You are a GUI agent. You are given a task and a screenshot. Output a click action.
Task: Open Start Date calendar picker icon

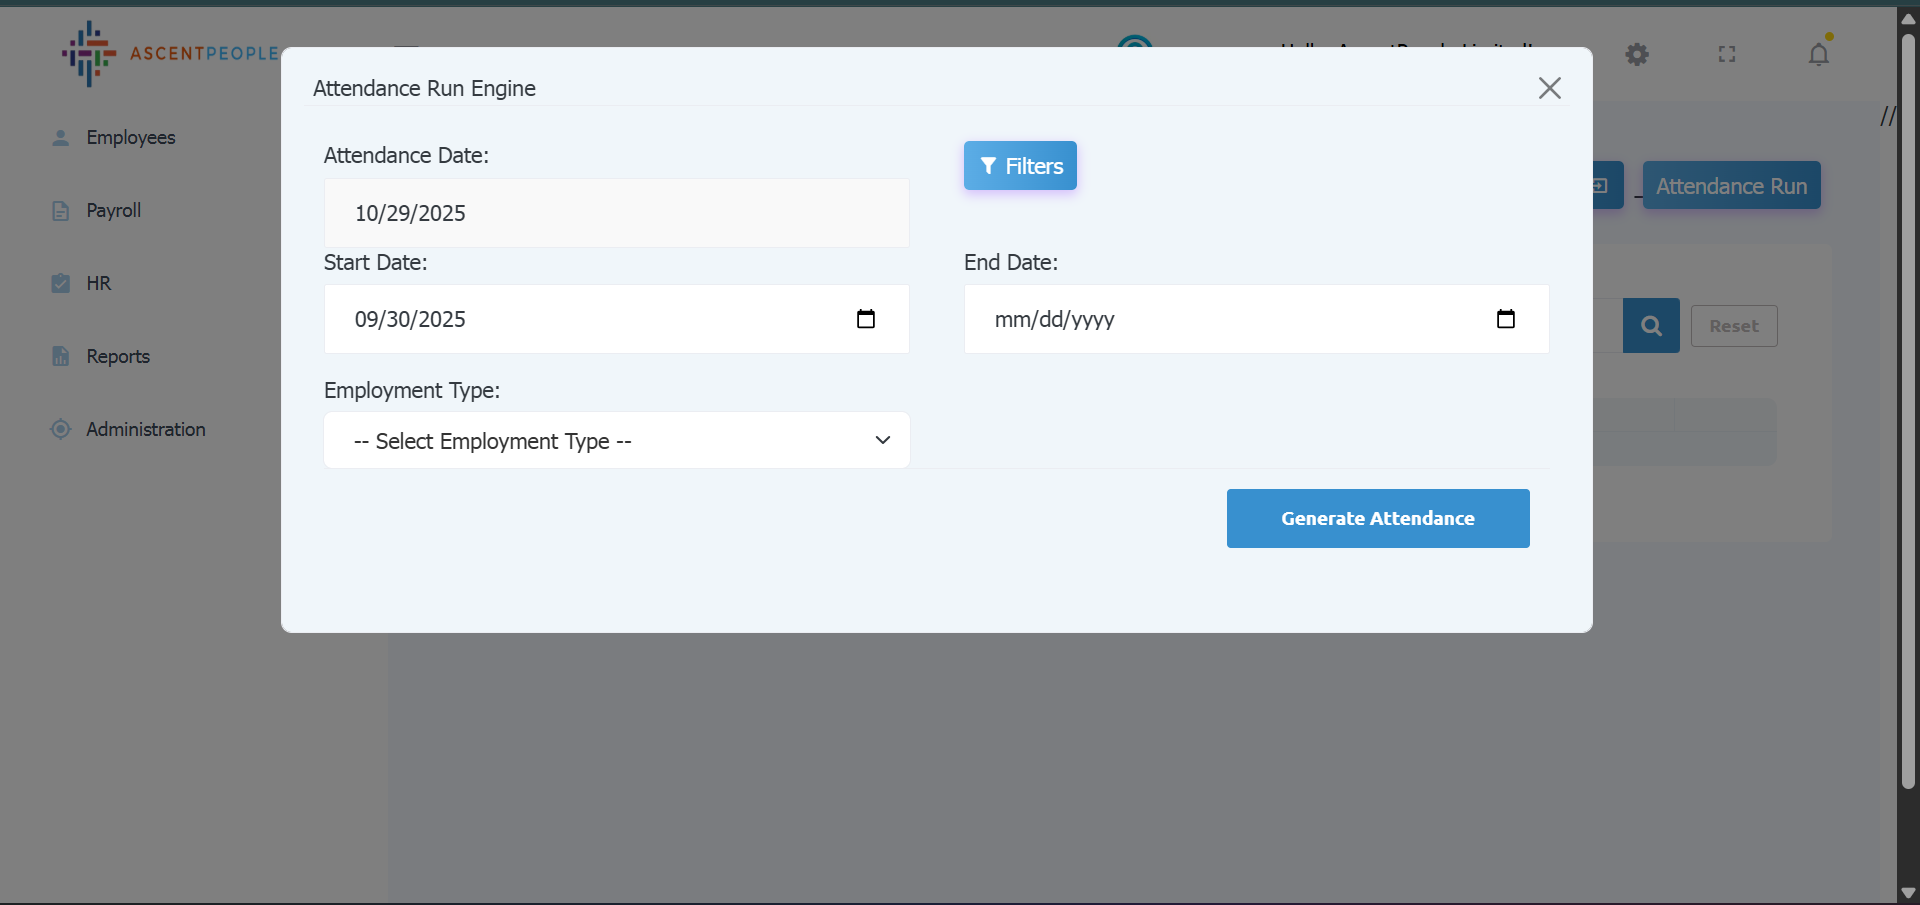pyautogui.click(x=866, y=319)
